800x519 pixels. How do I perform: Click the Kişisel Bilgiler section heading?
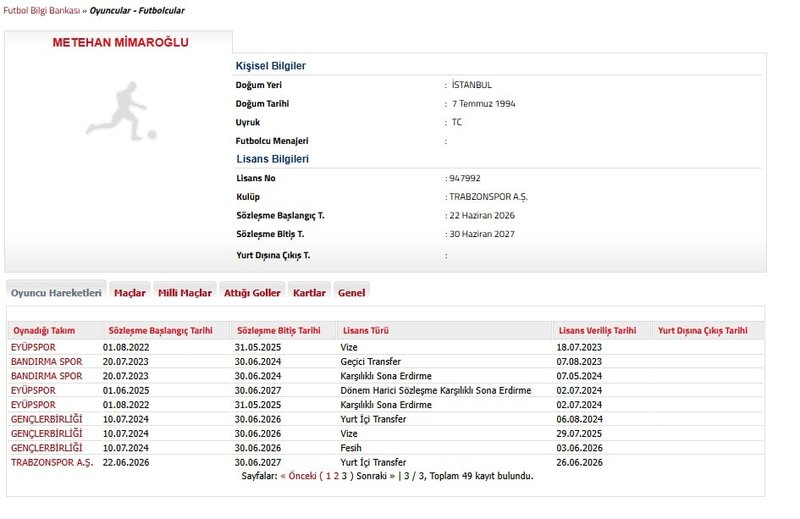270,66
